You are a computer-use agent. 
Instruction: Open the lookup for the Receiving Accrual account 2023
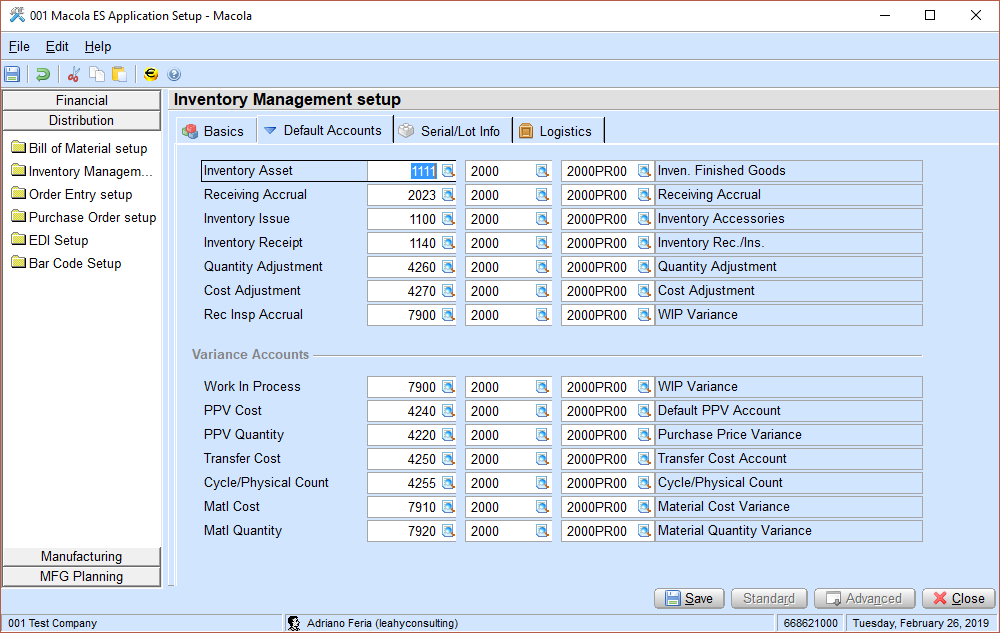point(448,195)
